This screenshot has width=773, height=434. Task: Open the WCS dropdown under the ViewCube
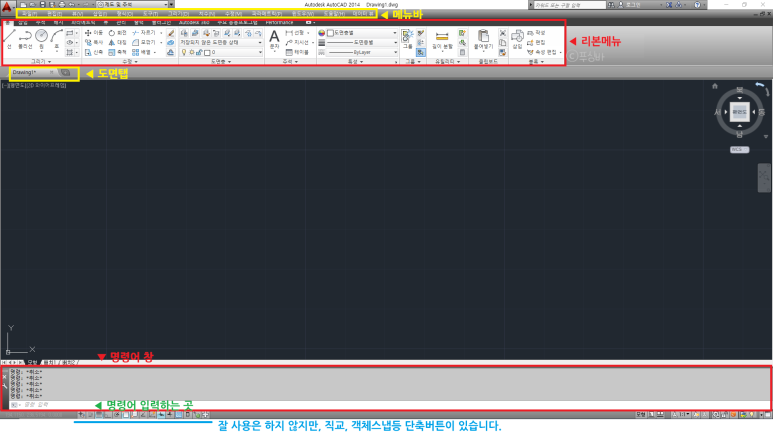tap(739, 149)
